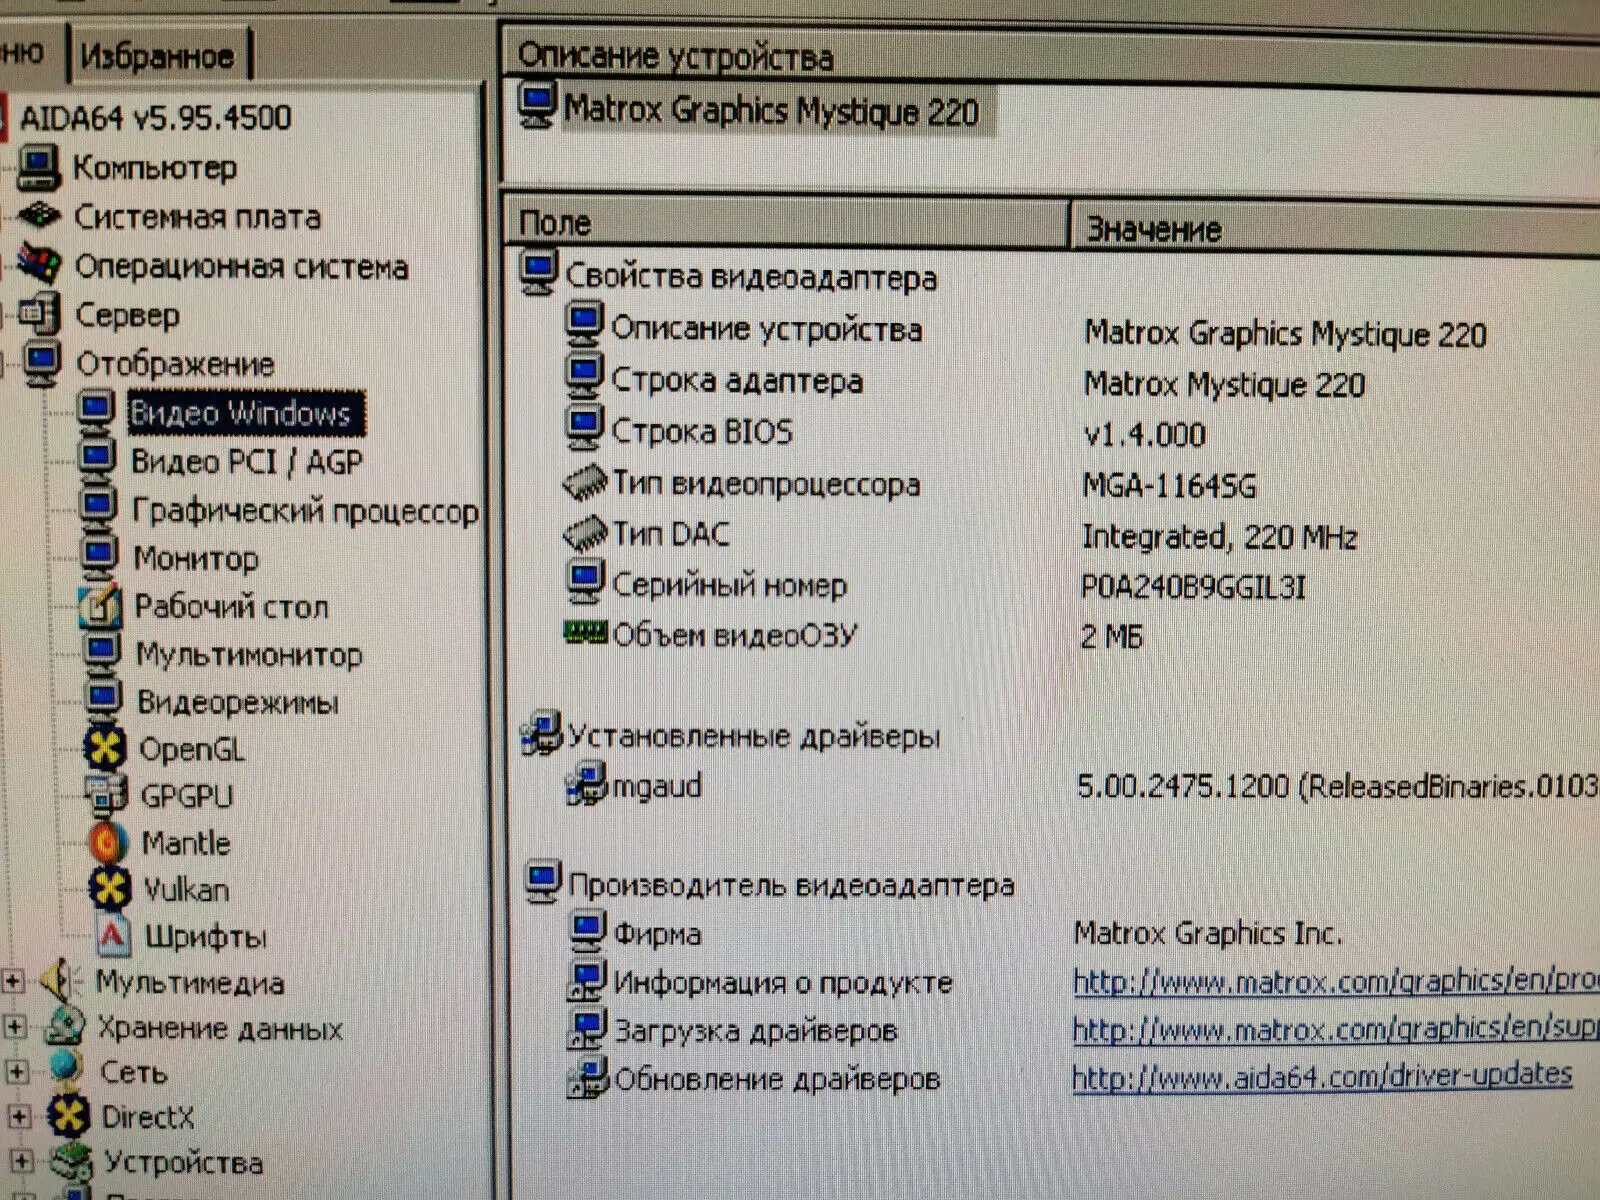The height and width of the screenshot is (1200, 1600).
Task: Click the Объем видеоОЗУ memory icon
Action: click(x=586, y=633)
